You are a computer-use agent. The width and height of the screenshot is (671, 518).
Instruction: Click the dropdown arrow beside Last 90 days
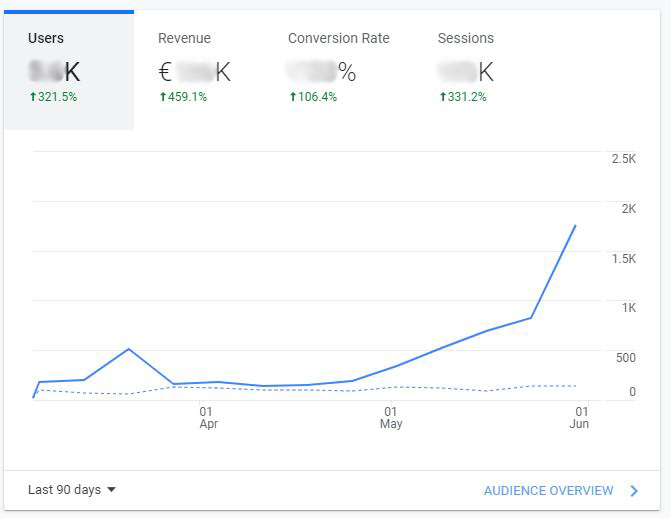click(x=111, y=490)
